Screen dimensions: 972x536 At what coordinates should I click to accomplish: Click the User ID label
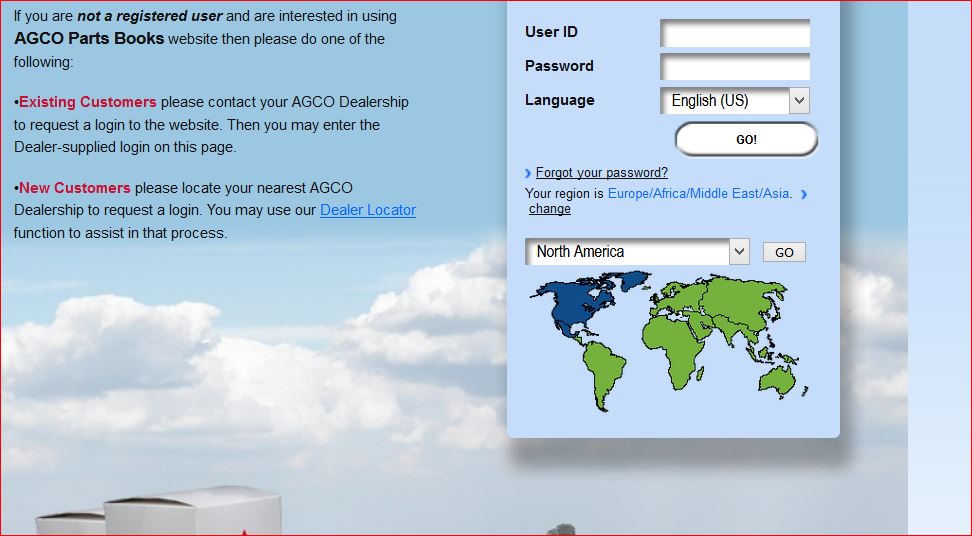pos(551,32)
